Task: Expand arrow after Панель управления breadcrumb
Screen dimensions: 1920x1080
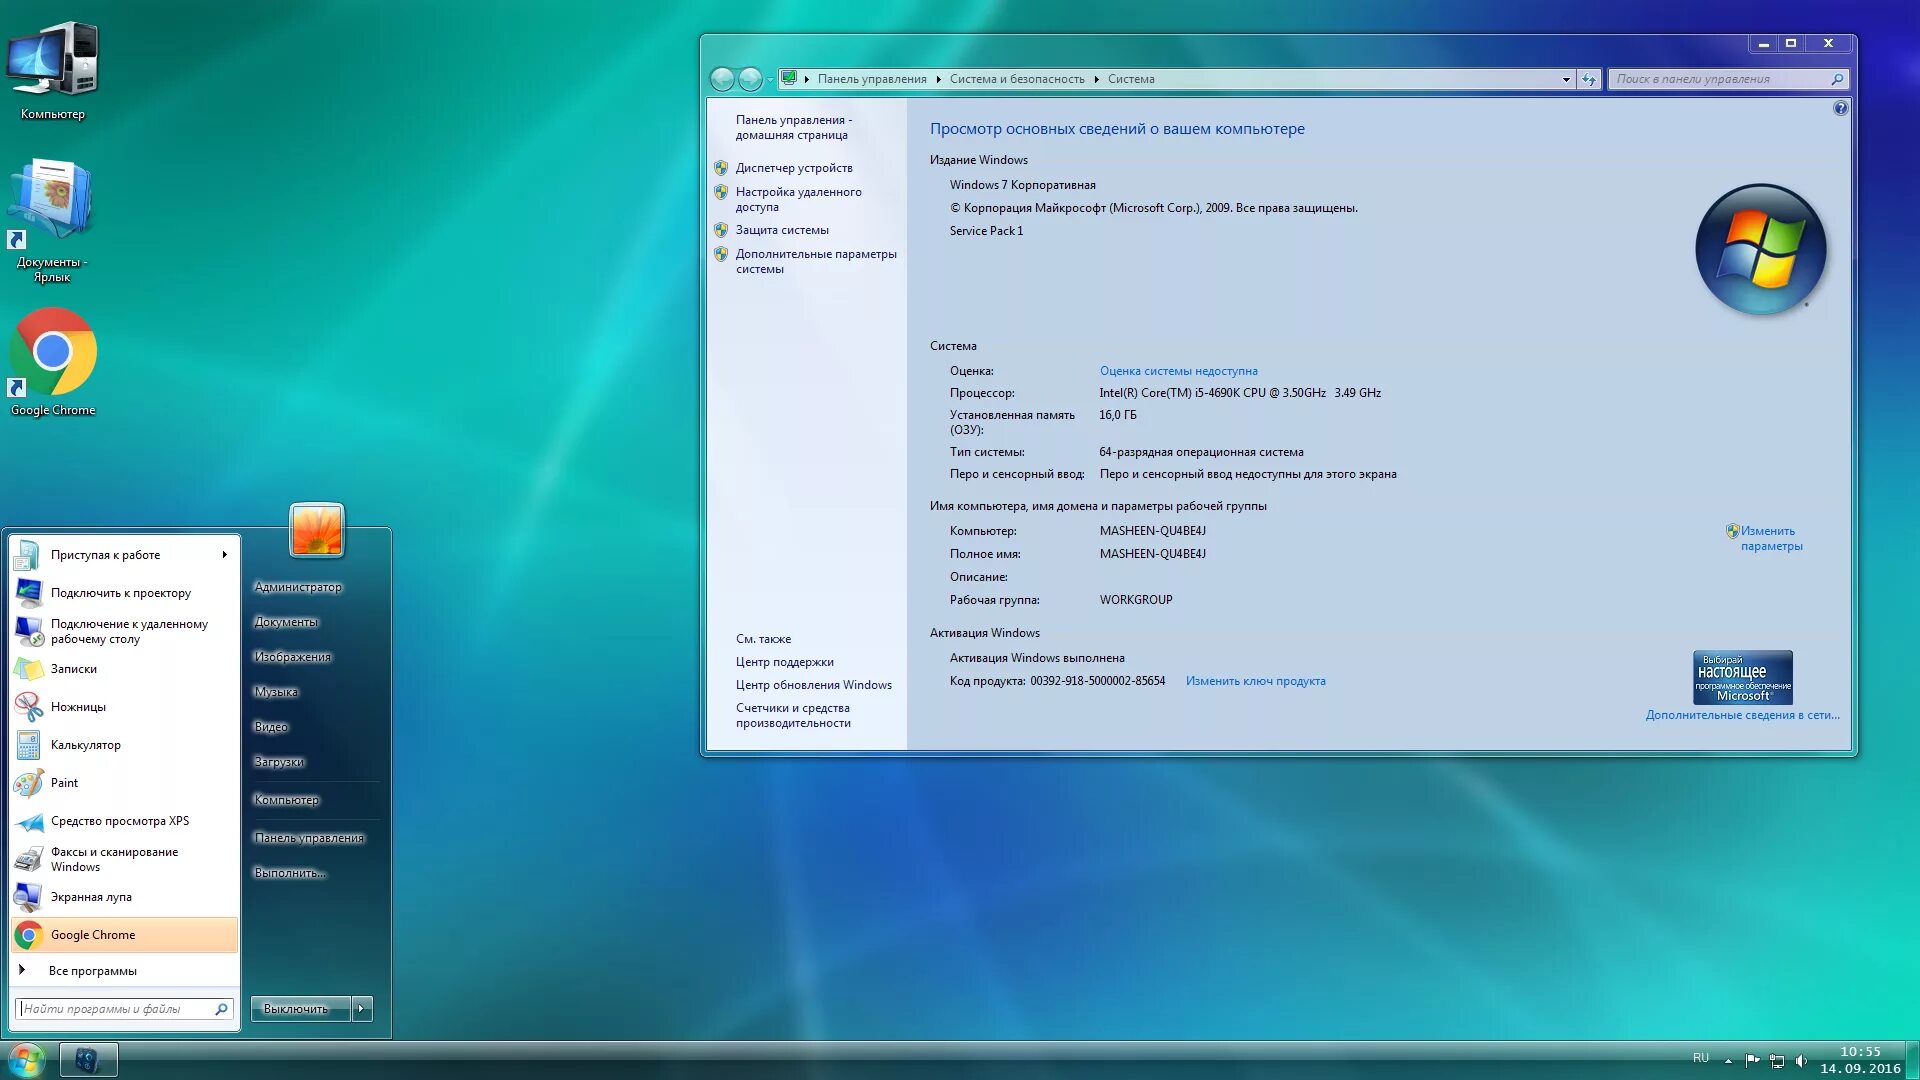Action: [938, 79]
